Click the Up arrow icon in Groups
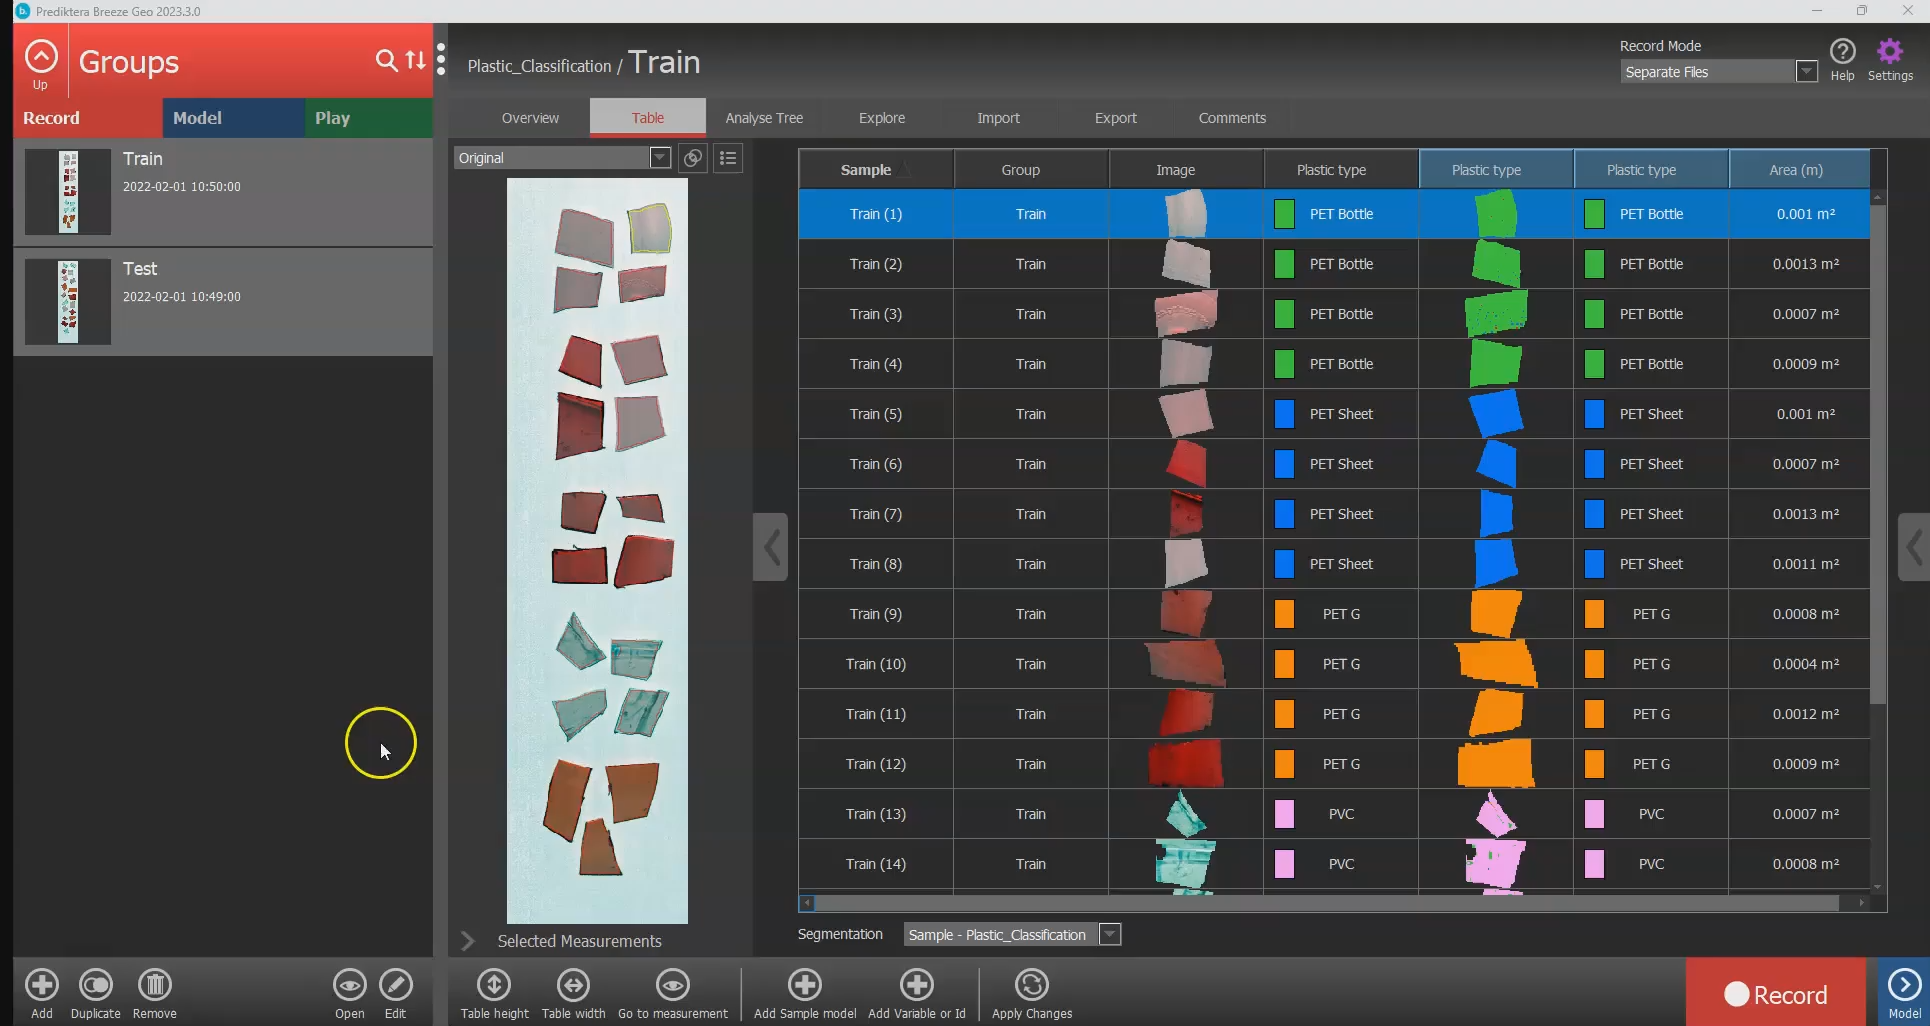Viewport: 1930px width, 1026px height. tap(41, 57)
